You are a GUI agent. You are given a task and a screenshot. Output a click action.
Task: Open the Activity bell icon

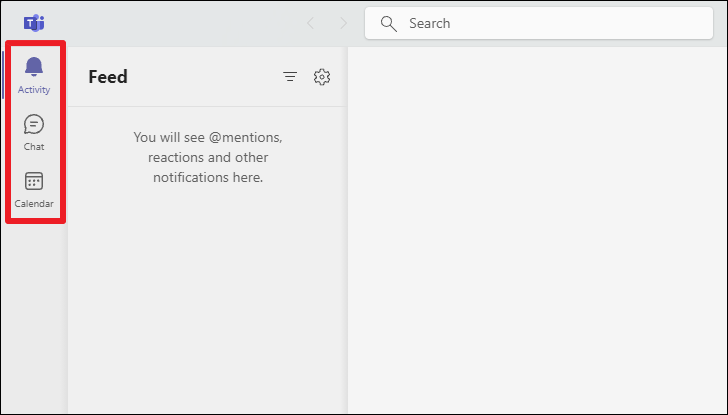(34, 66)
